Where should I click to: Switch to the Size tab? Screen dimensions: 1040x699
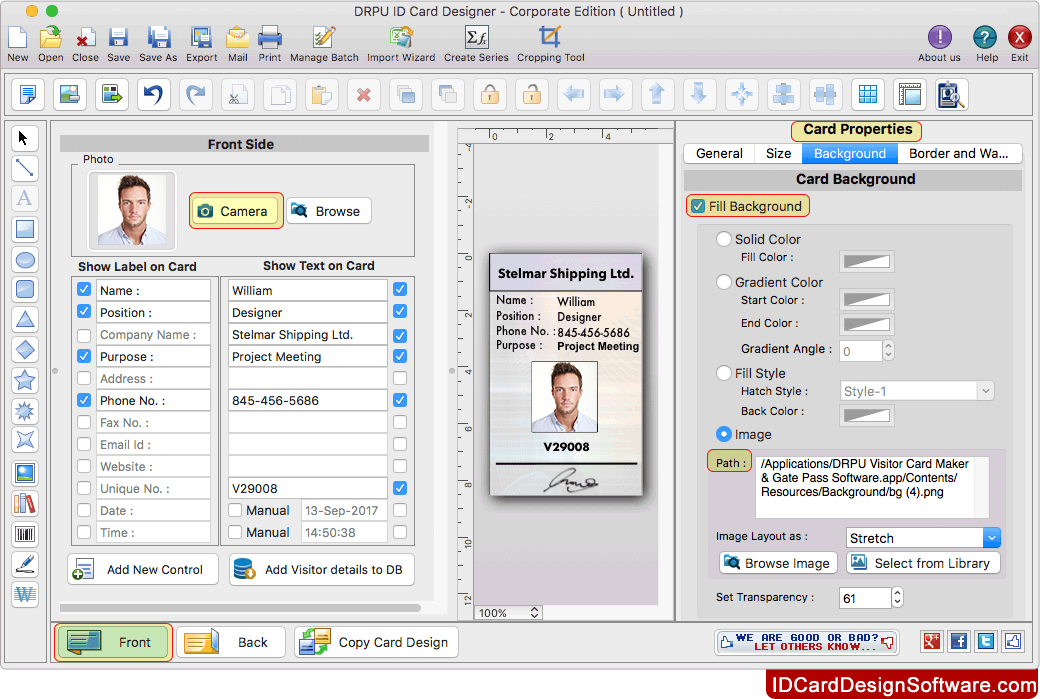778,153
